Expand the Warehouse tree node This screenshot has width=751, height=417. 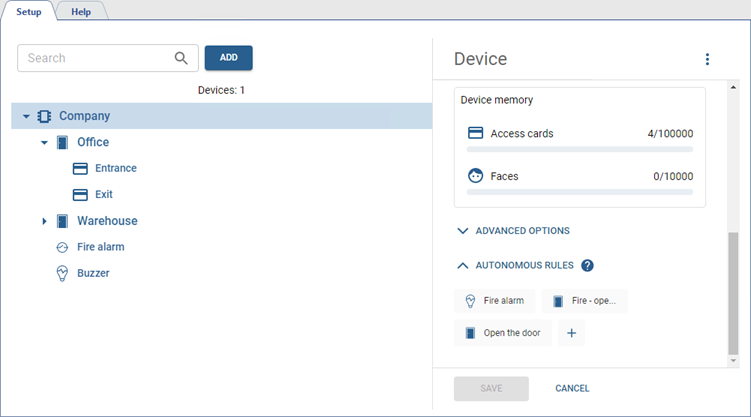[x=44, y=221]
